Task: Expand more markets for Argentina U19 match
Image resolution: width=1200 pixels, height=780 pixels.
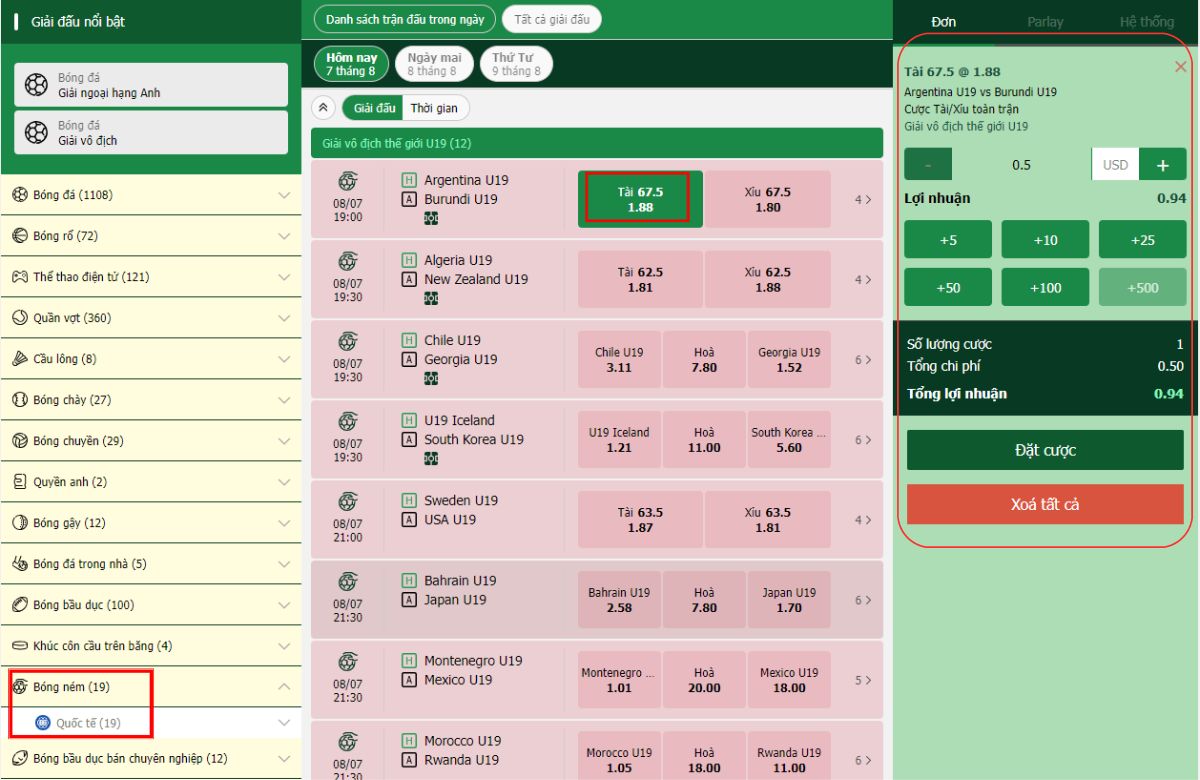Action: 862,200
